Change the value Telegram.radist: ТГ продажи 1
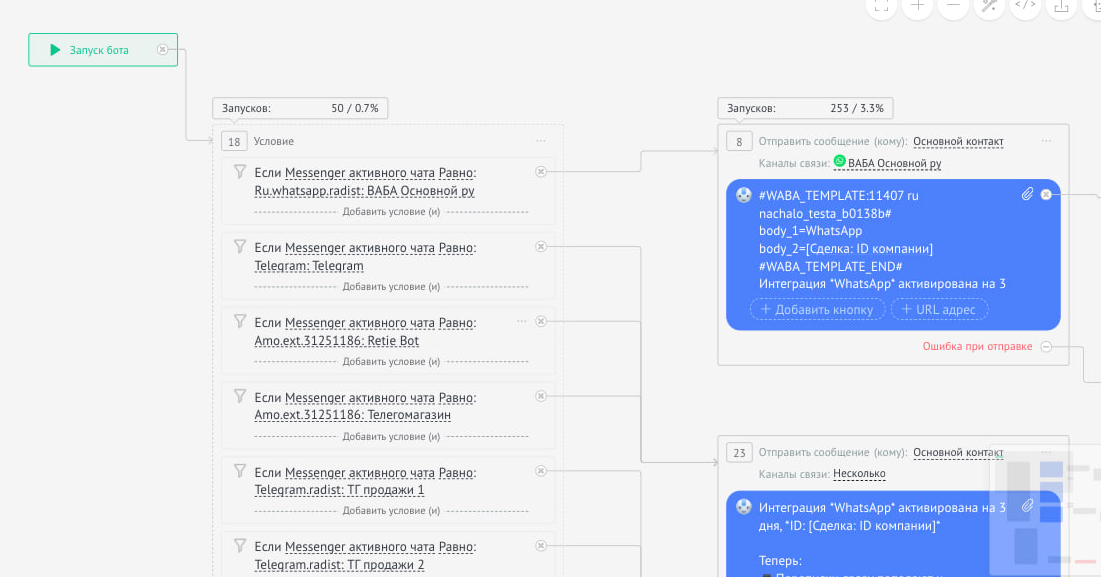 339,490
